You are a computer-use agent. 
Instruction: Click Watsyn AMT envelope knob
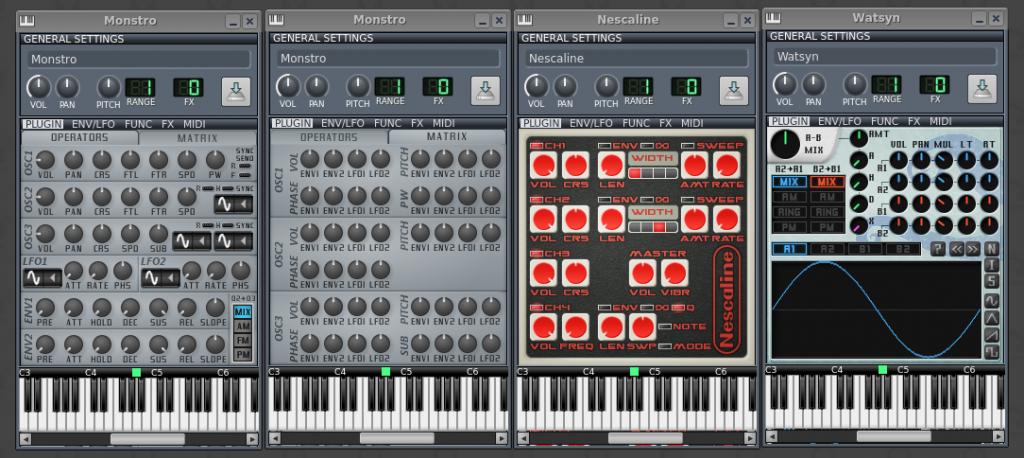(x=859, y=139)
